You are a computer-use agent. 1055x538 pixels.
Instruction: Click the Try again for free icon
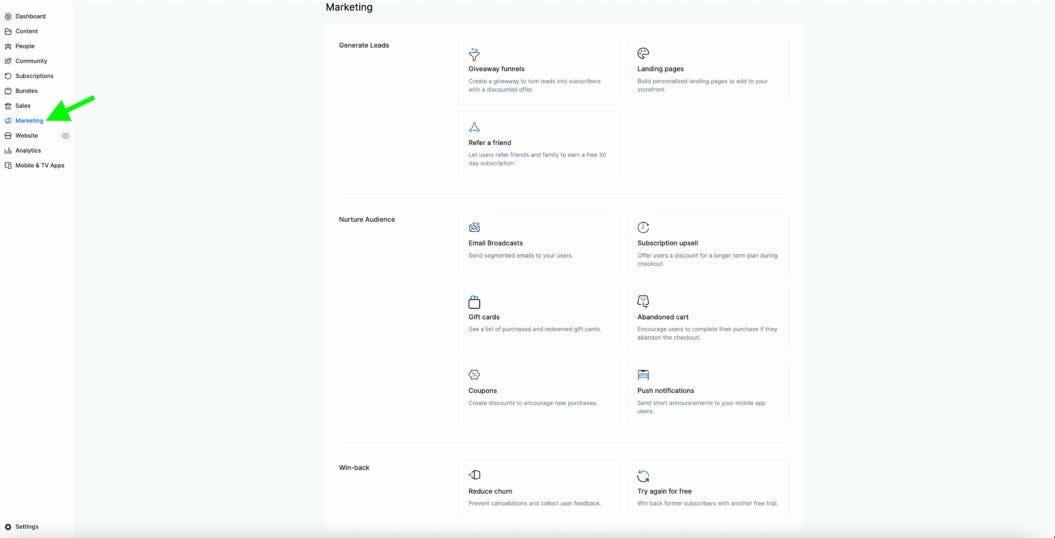643,476
